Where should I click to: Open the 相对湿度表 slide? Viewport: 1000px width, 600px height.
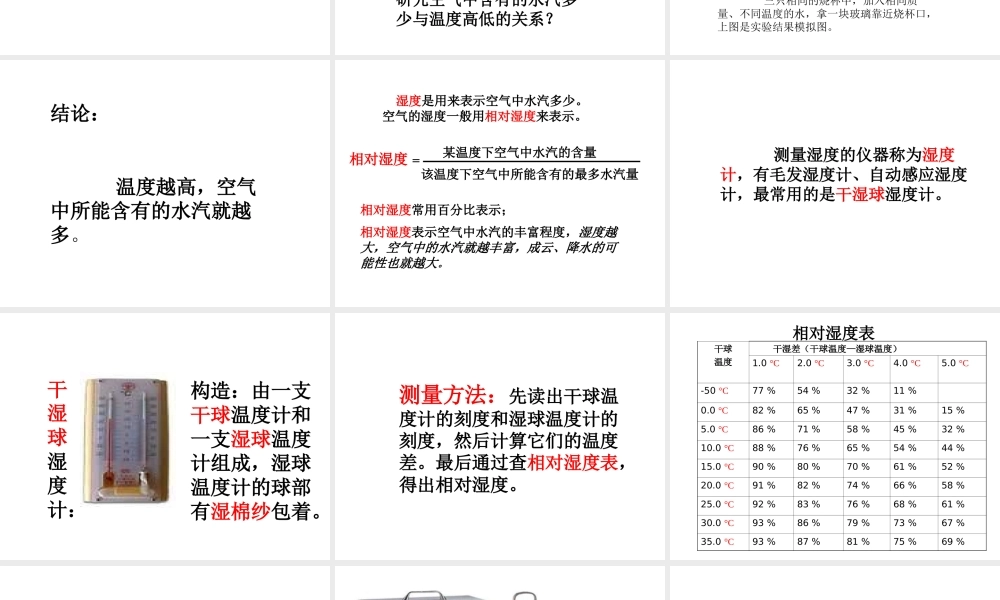point(835,436)
